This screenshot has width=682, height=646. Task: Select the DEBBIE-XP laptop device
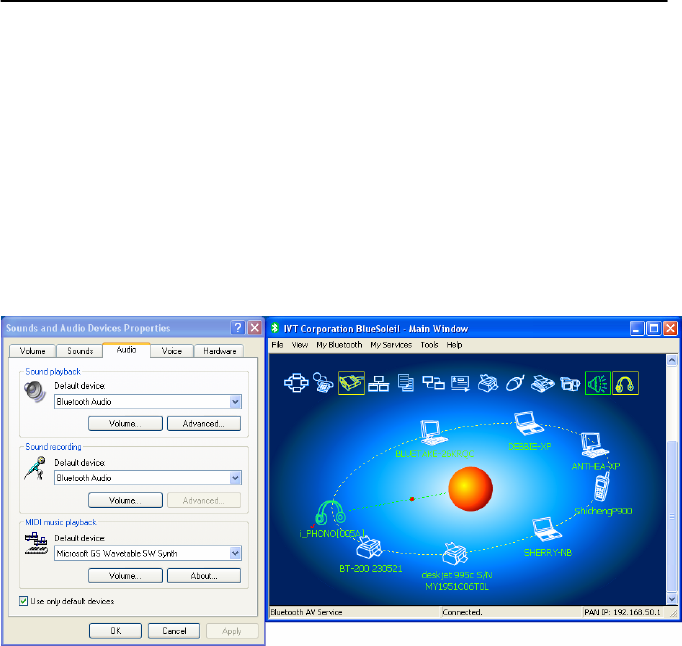click(x=528, y=423)
